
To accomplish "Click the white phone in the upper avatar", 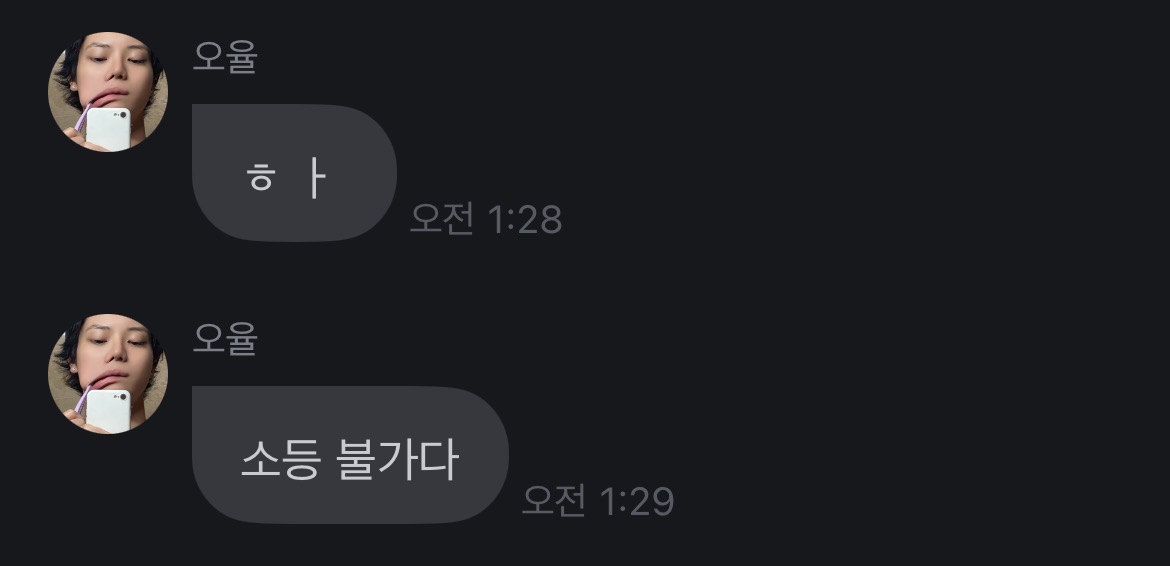I will pyautogui.click(x=109, y=130).
